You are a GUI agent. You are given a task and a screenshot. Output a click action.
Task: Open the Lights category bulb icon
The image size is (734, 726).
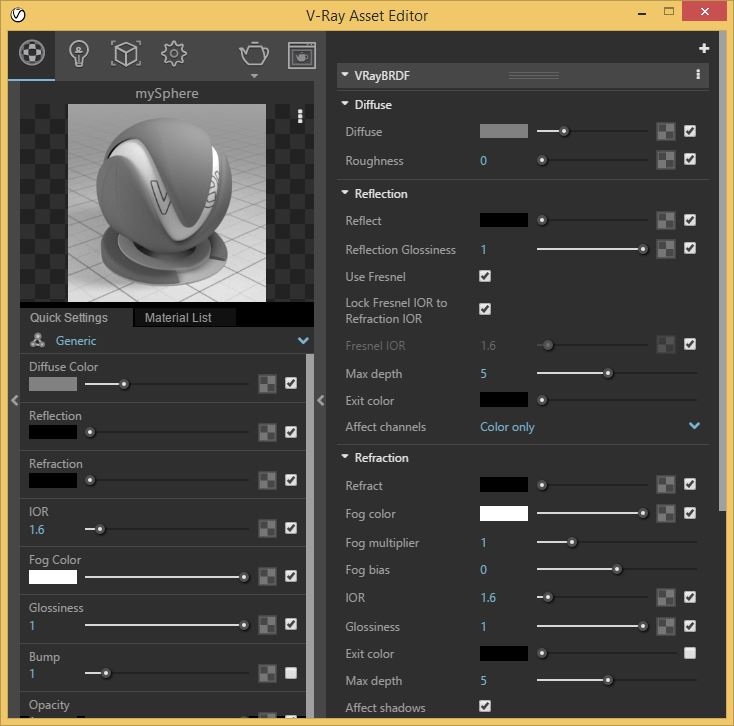(79, 54)
